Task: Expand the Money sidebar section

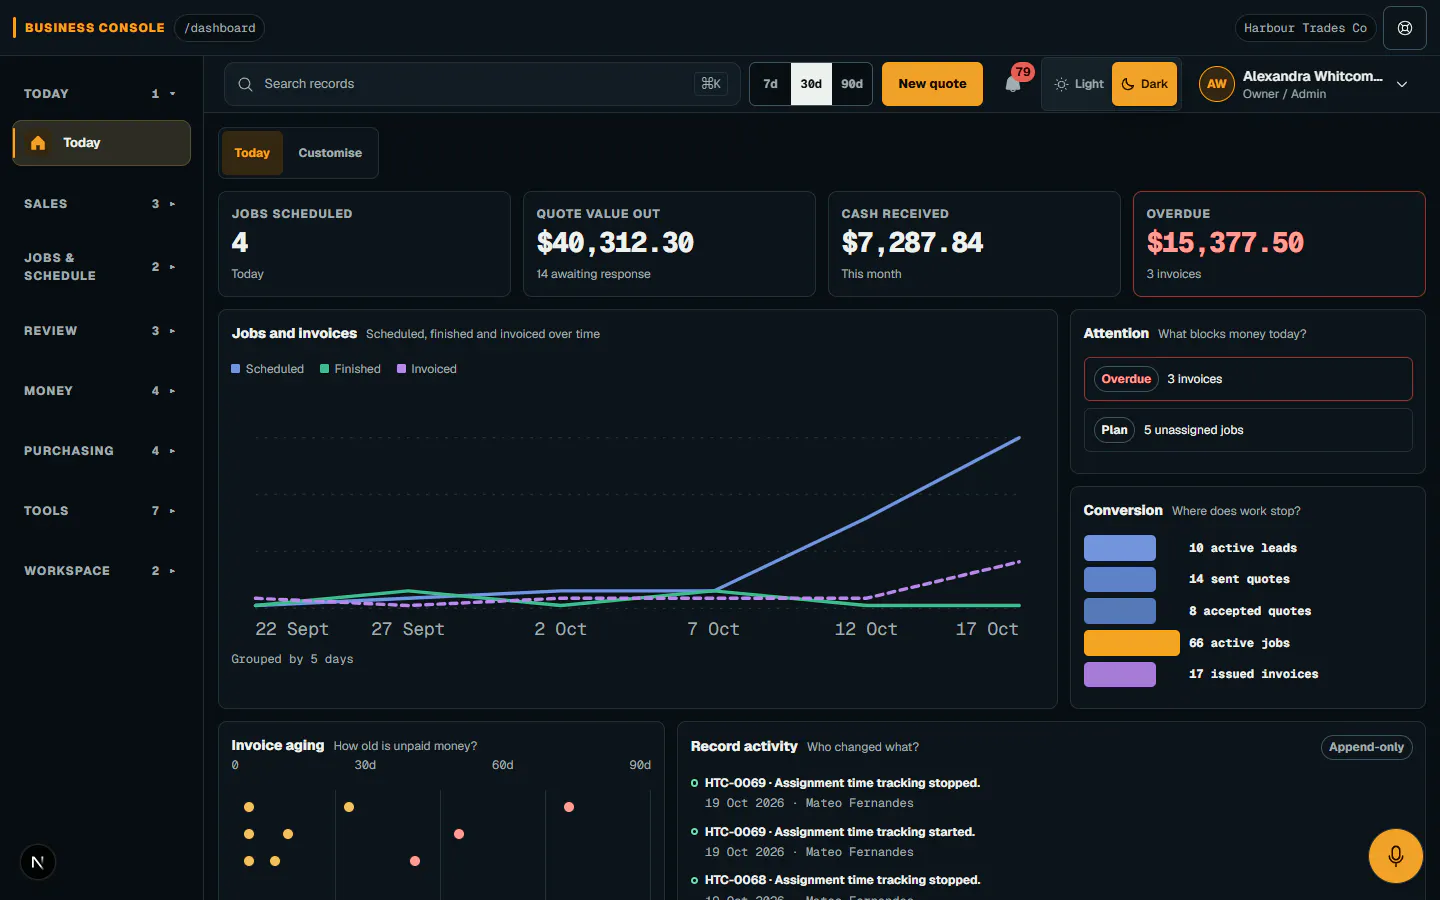Action: tap(100, 391)
